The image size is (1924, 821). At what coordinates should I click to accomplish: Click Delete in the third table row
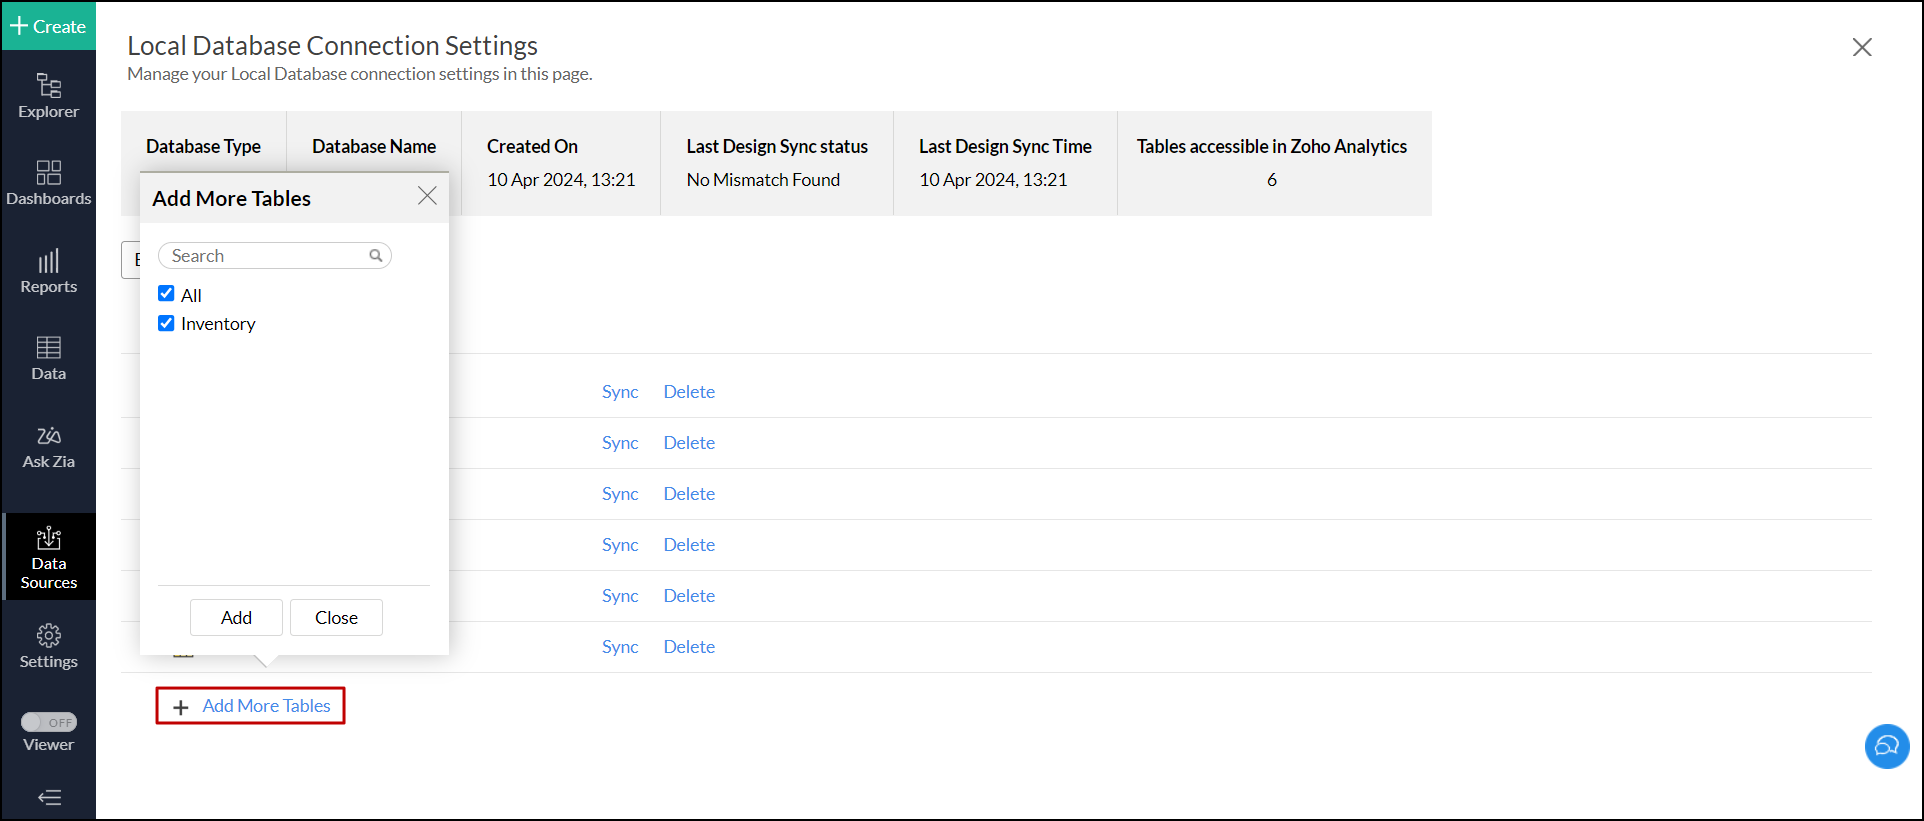689,494
